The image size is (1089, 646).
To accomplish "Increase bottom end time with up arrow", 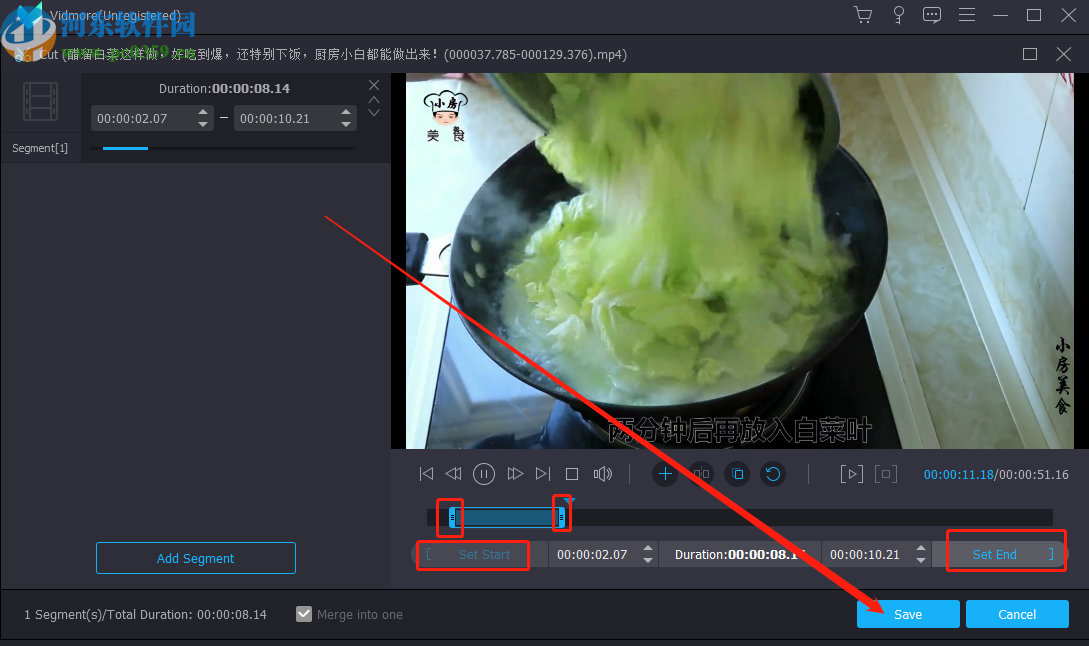I will click(x=921, y=548).
